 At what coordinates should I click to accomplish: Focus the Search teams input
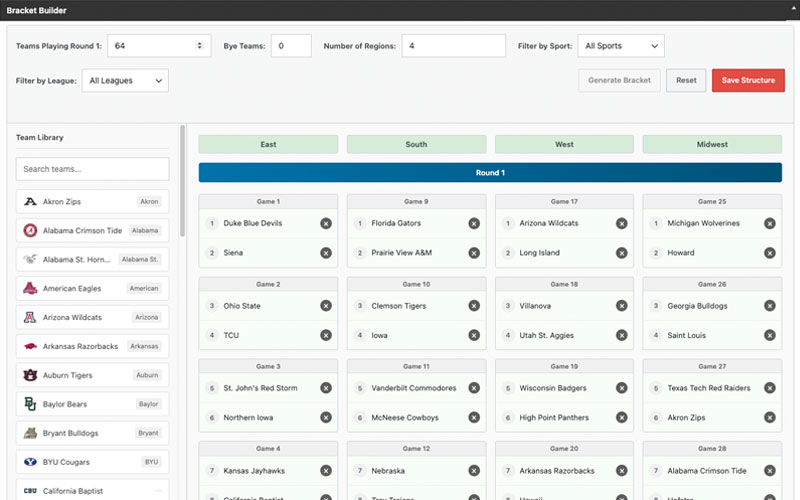point(92,169)
